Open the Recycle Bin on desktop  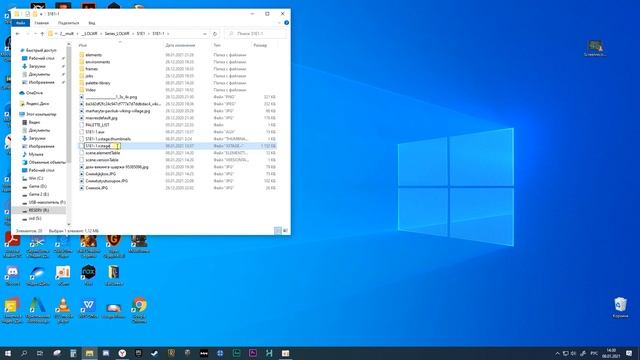[620, 307]
